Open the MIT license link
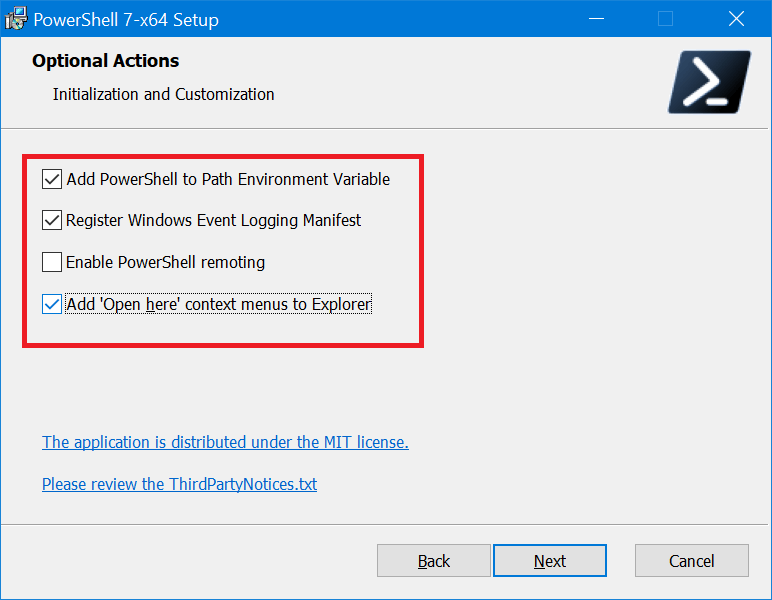 (x=225, y=442)
